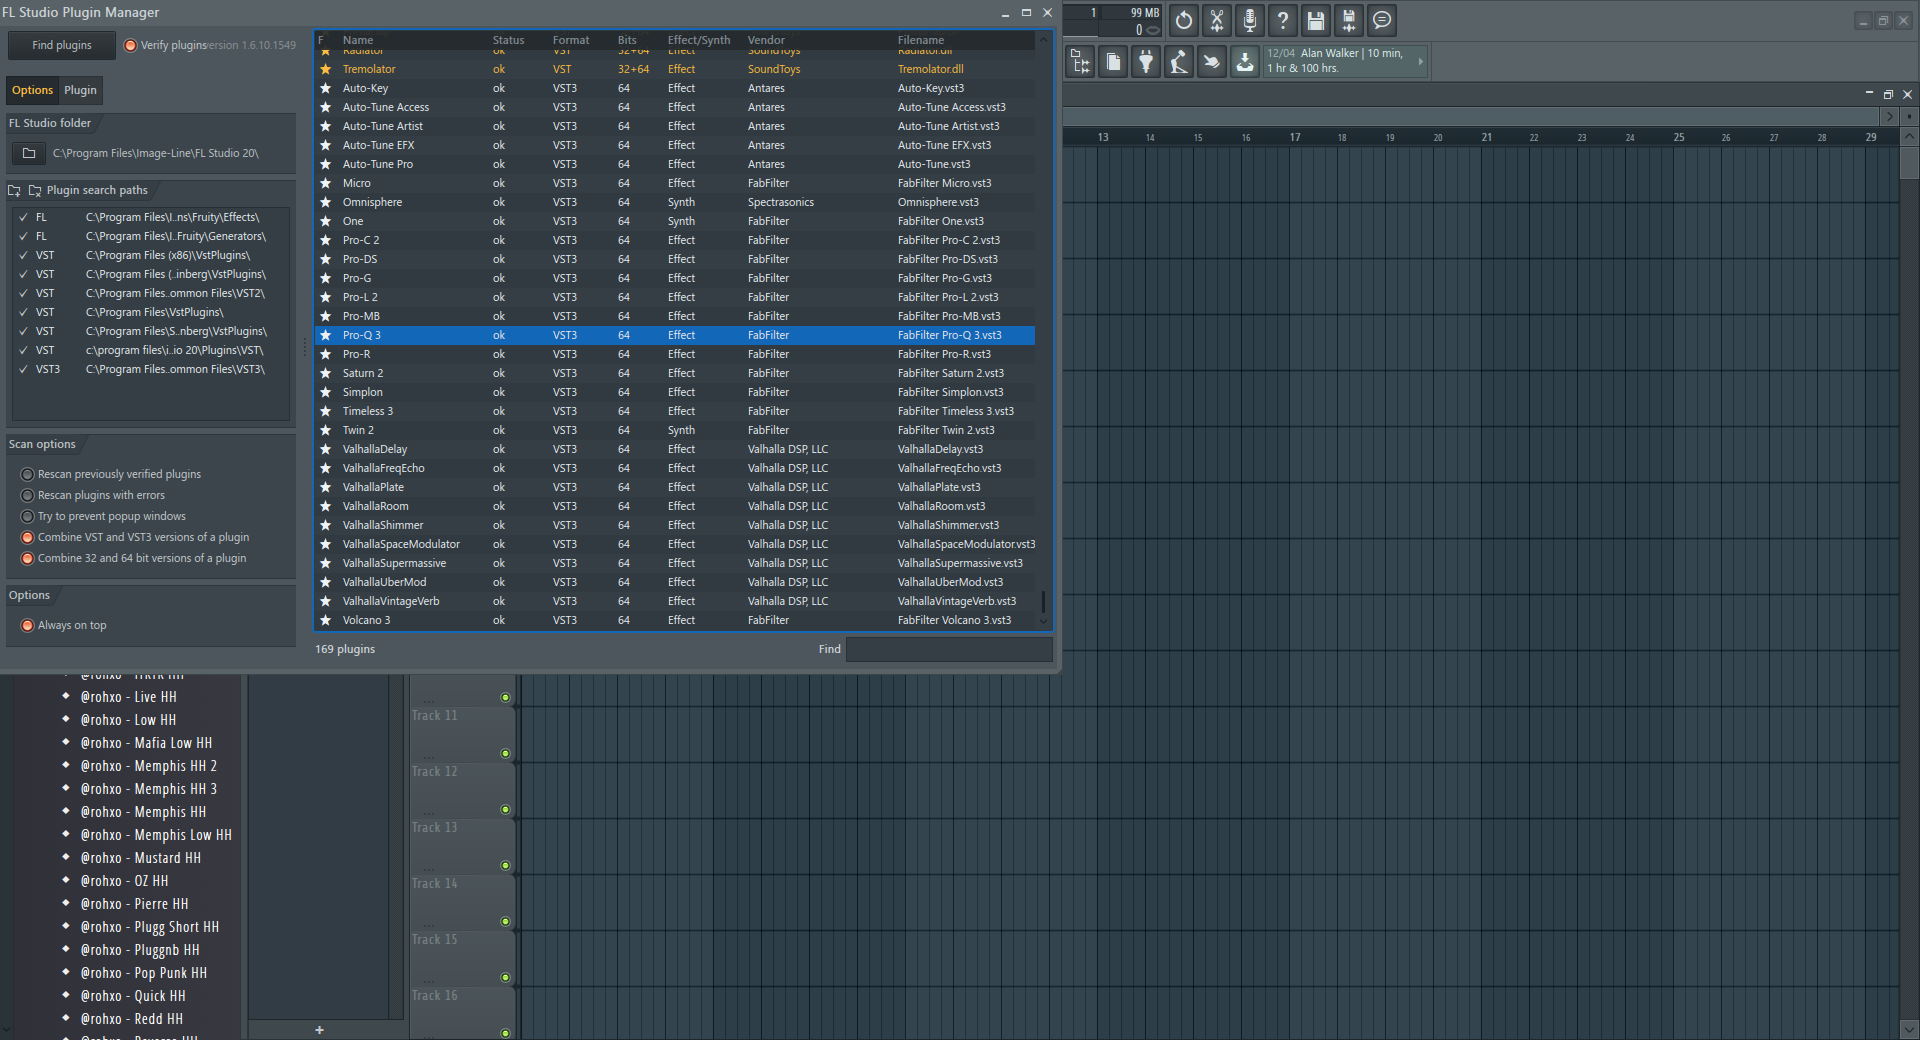Viewport: 1920px width, 1040px height.
Task: Toggle favorite star for Saturn 2
Action: pos(325,373)
